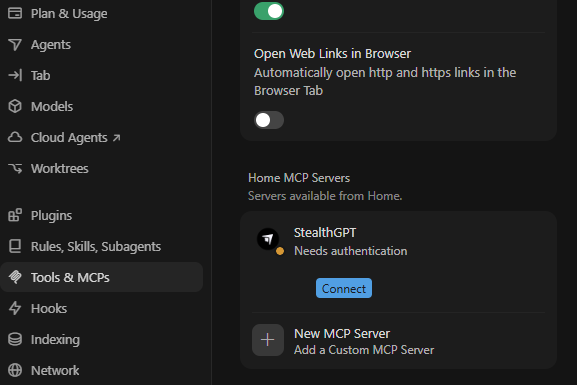This screenshot has width=577, height=385.
Task: Click the Plan & Usage card icon
Action: [15, 13]
